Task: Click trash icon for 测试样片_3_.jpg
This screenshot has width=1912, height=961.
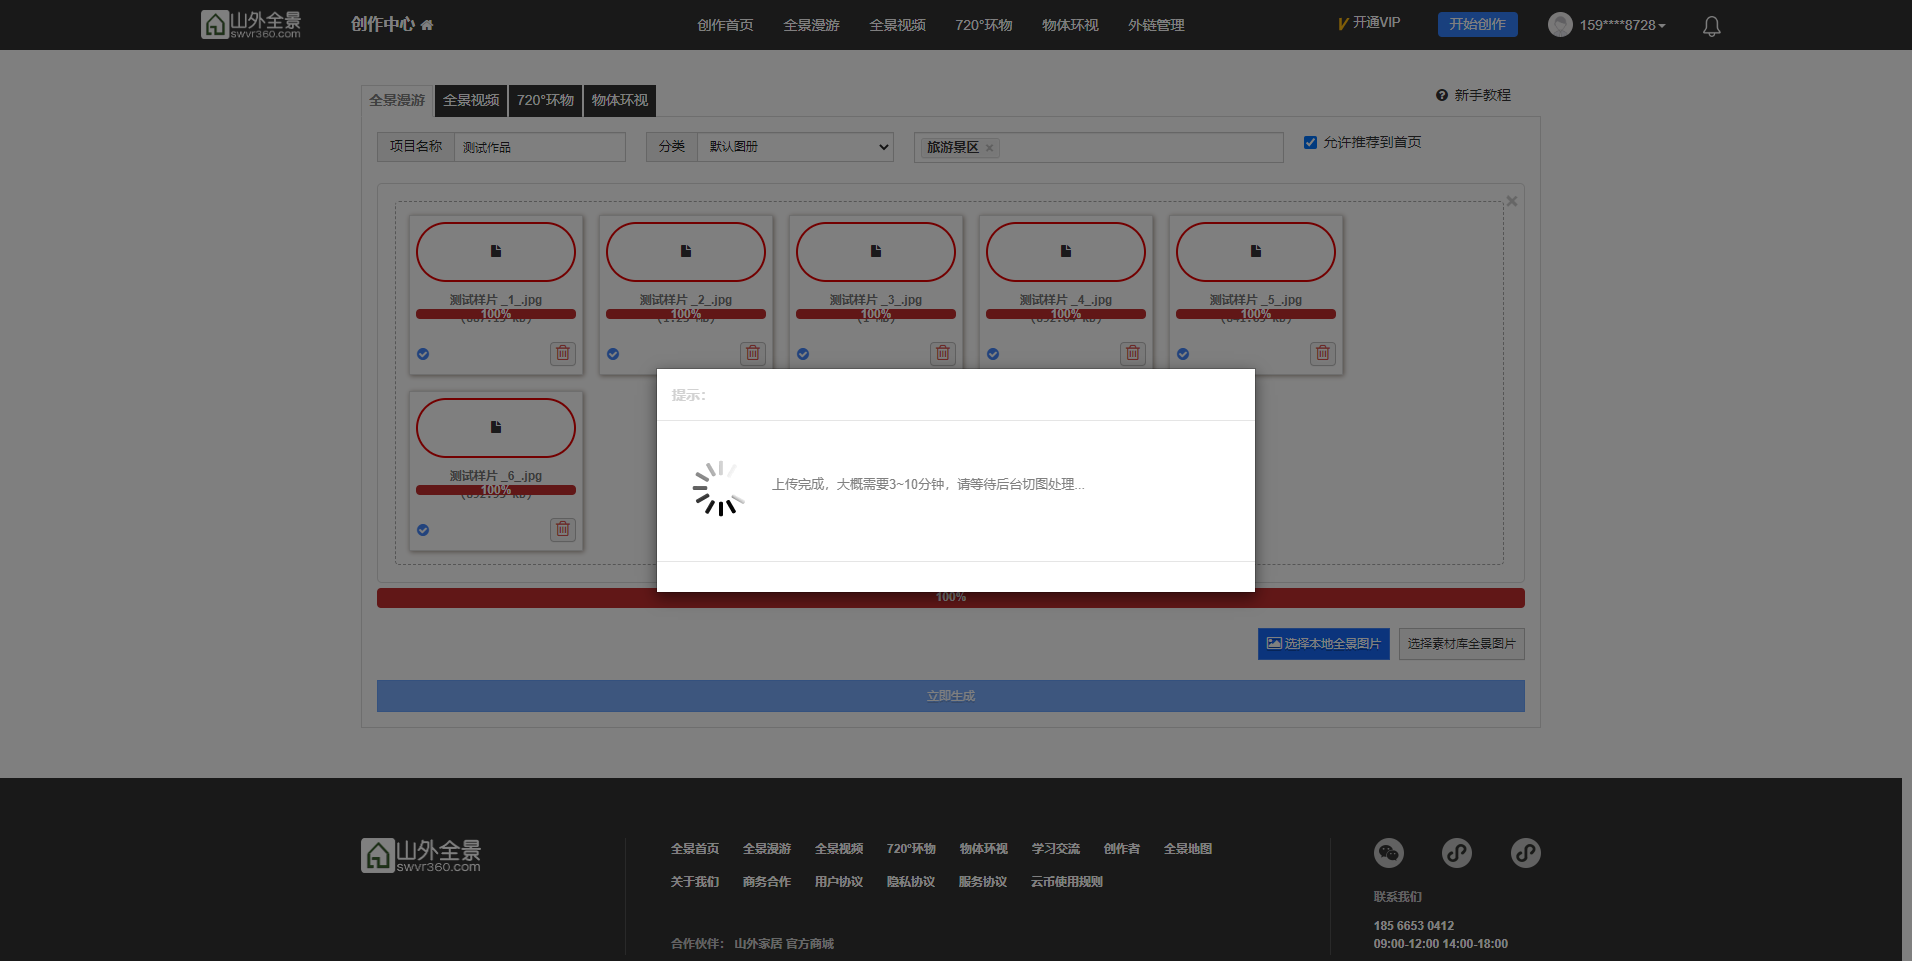Action: tap(942, 353)
